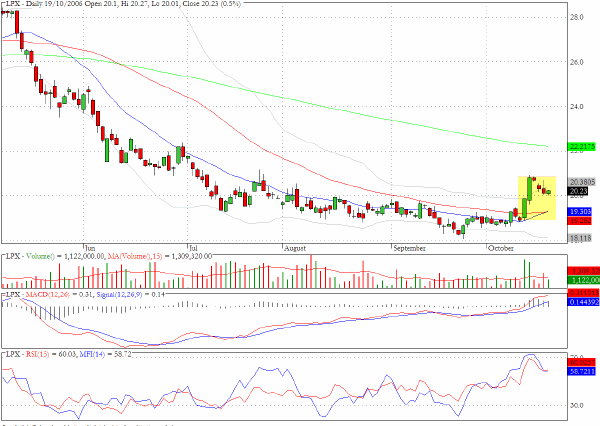Select the blue 0.144392 signal value tag
The width and height of the screenshot is (600, 426).
tap(583, 302)
